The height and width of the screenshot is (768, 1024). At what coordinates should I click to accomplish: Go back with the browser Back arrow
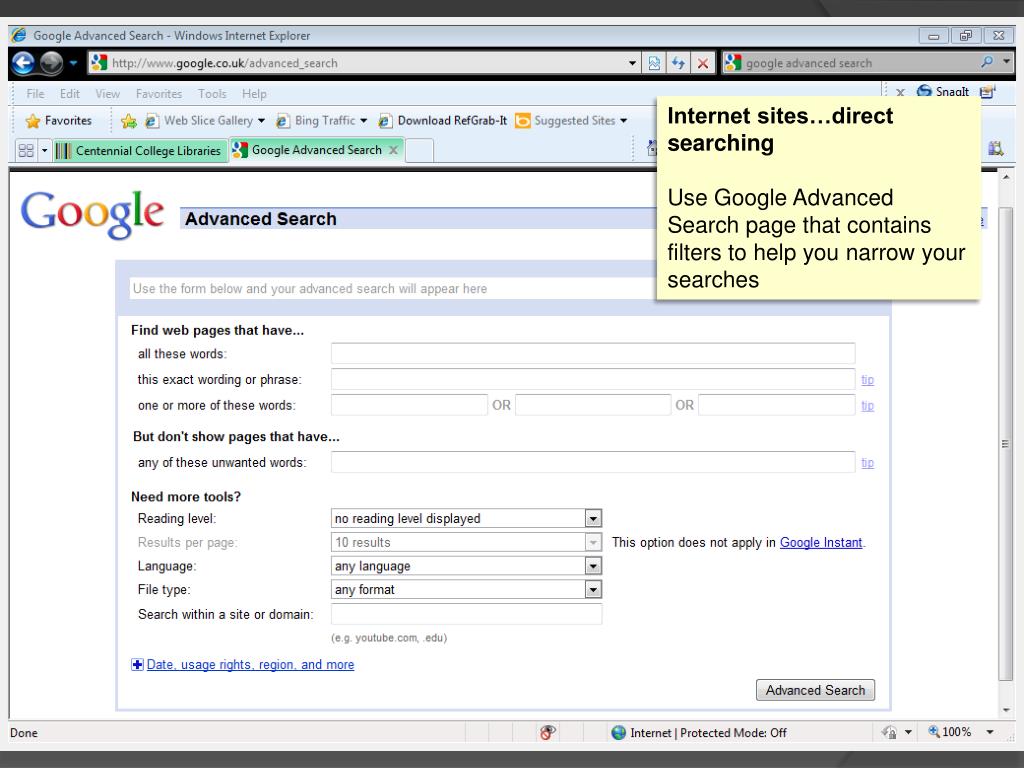(x=23, y=63)
